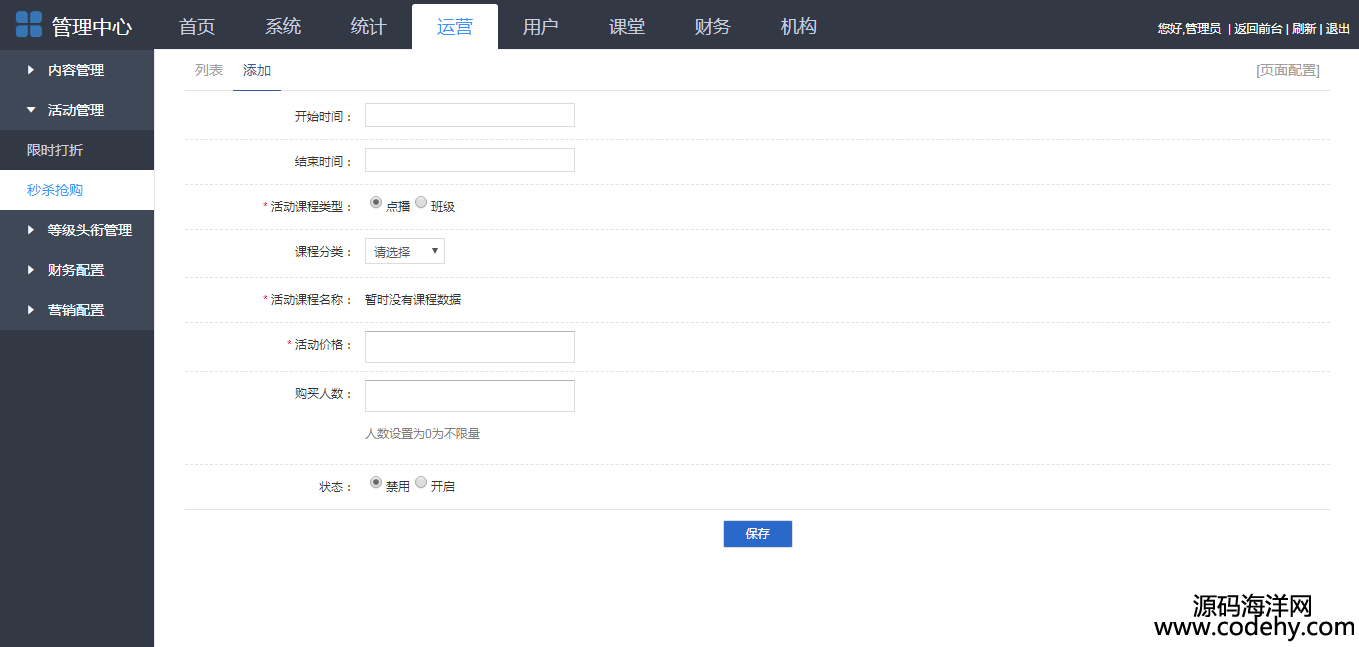Switch to the 列表 sub-tab
Screen dimensions: 1359x647
(x=209, y=70)
